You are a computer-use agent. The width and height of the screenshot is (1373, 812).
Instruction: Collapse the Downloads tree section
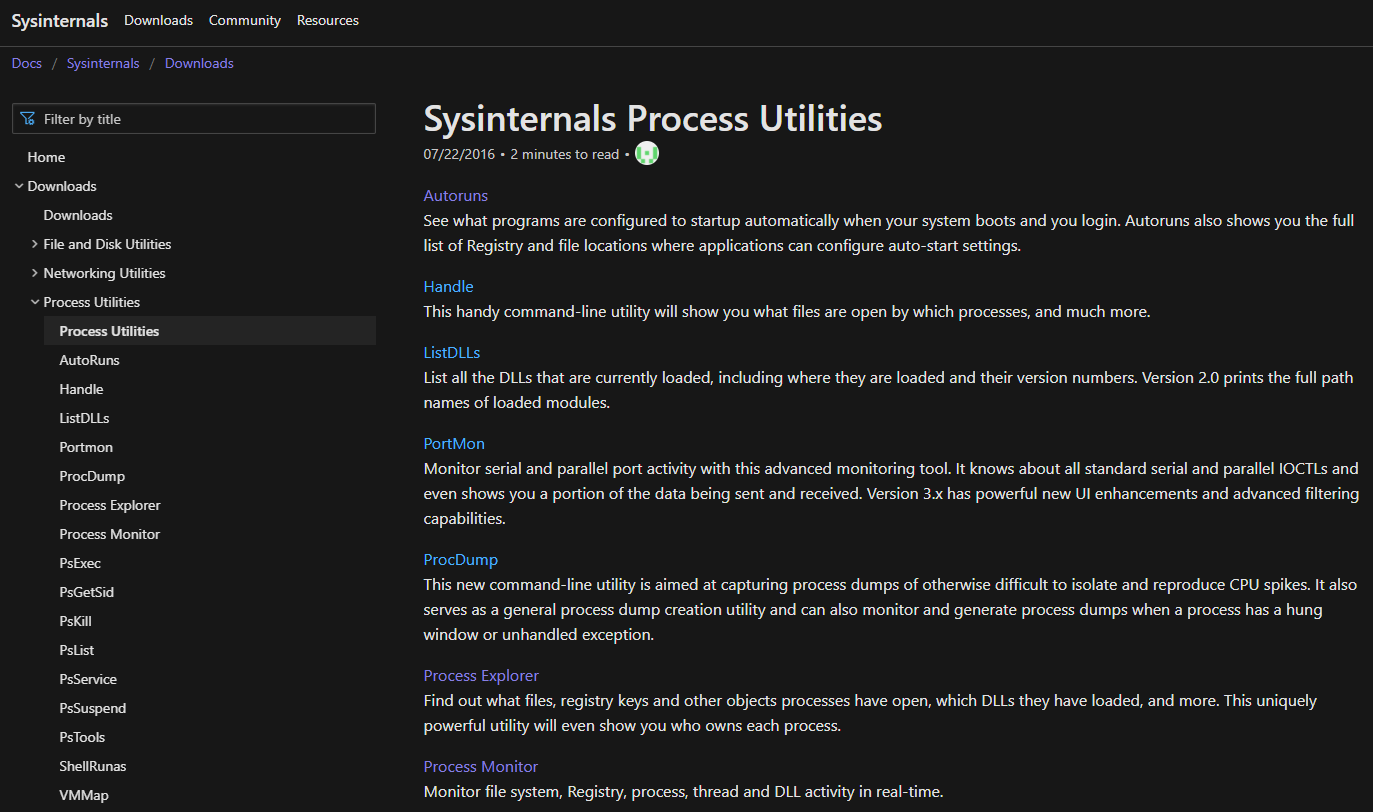[x=19, y=186]
